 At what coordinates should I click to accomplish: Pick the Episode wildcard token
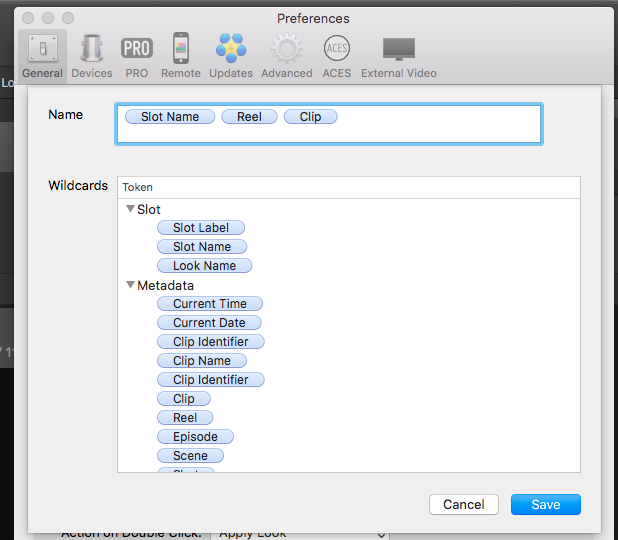195,437
